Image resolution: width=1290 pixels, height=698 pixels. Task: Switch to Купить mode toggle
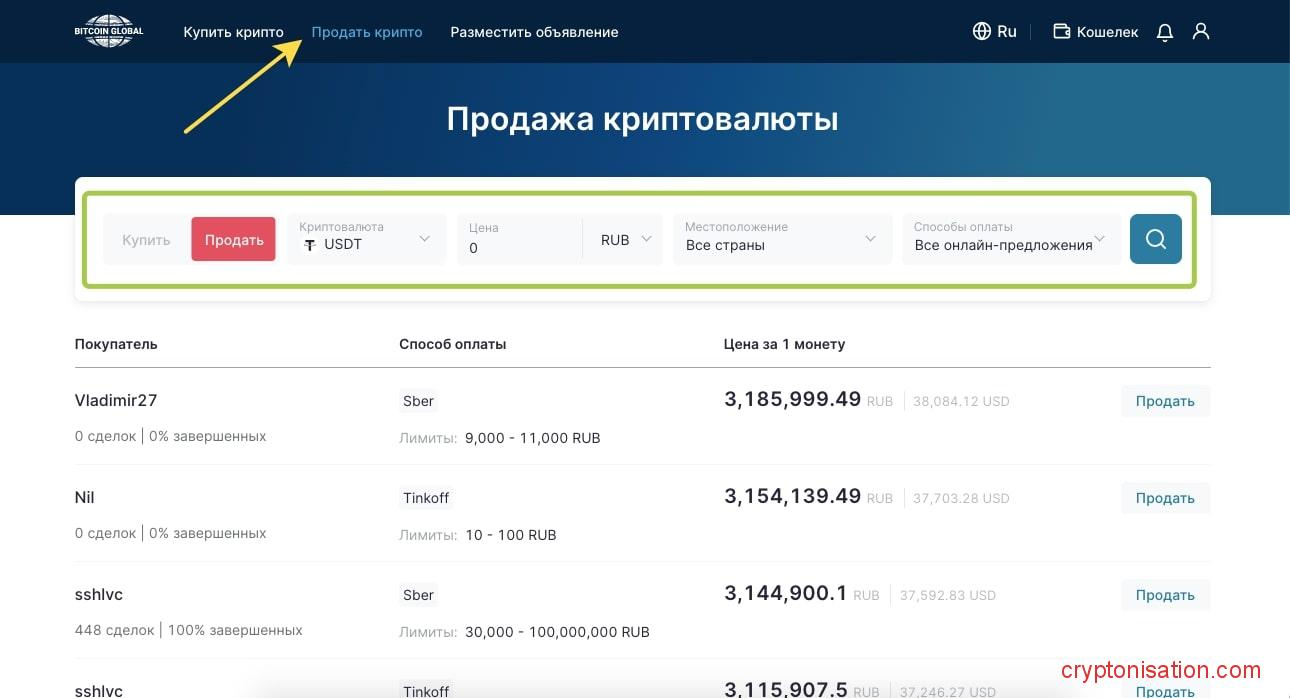146,240
